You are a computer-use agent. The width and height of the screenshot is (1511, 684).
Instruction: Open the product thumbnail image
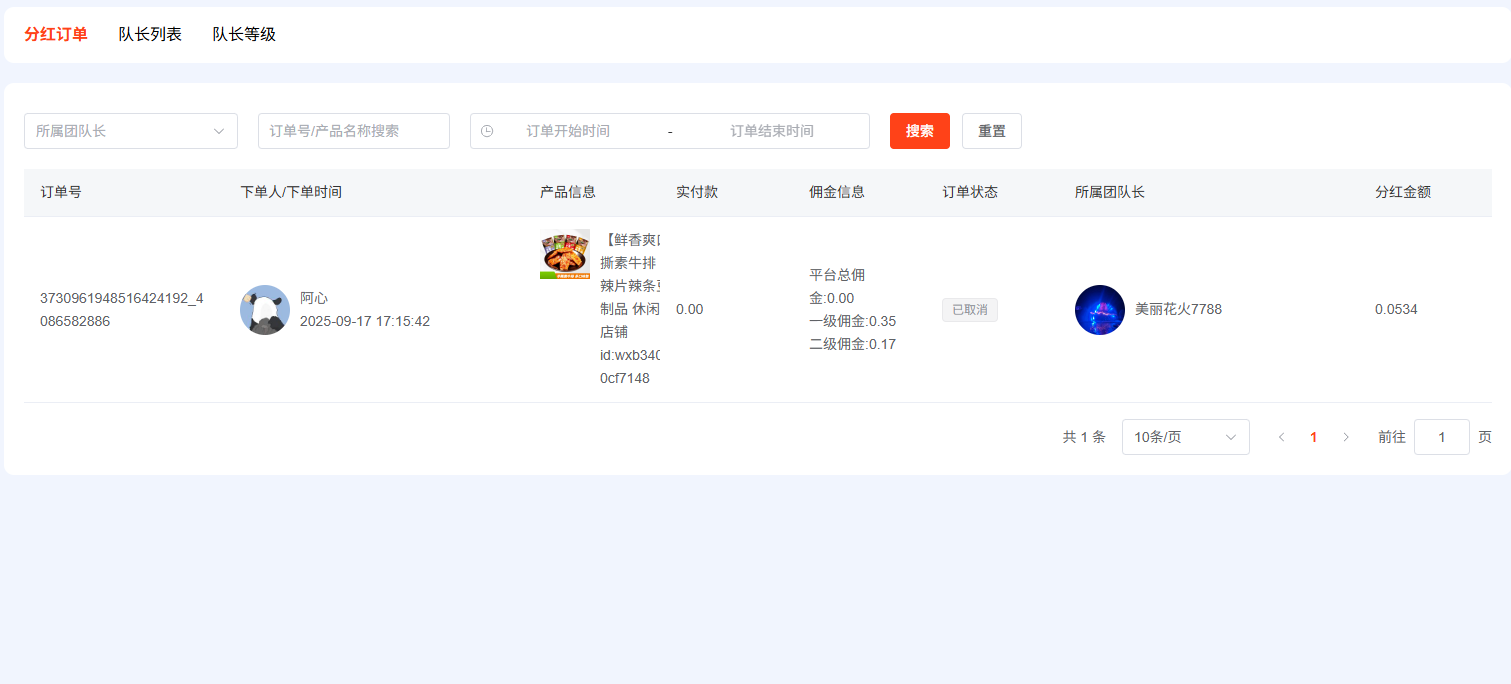pyautogui.click(x=565, y=254)
